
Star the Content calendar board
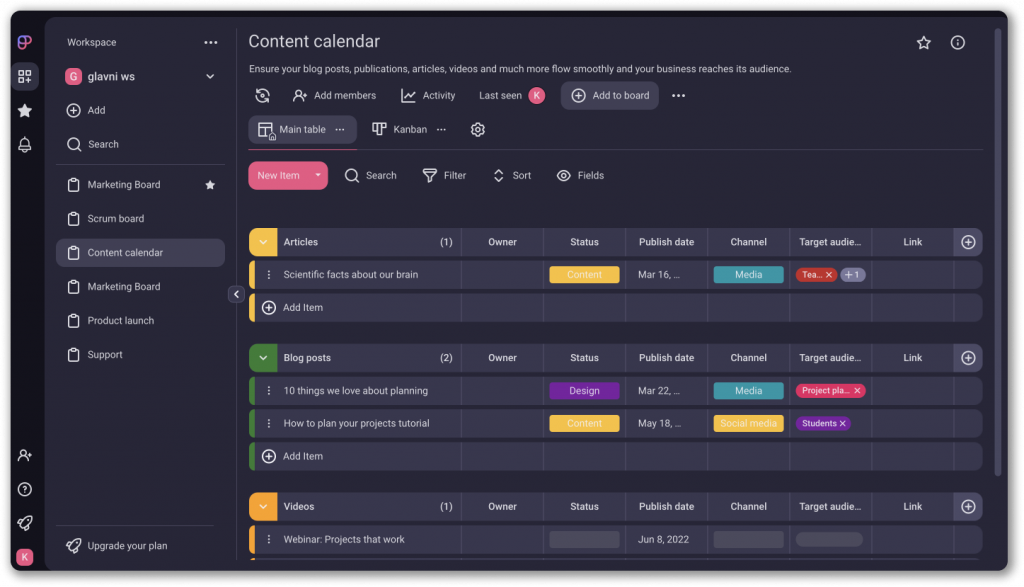point(923,43)
